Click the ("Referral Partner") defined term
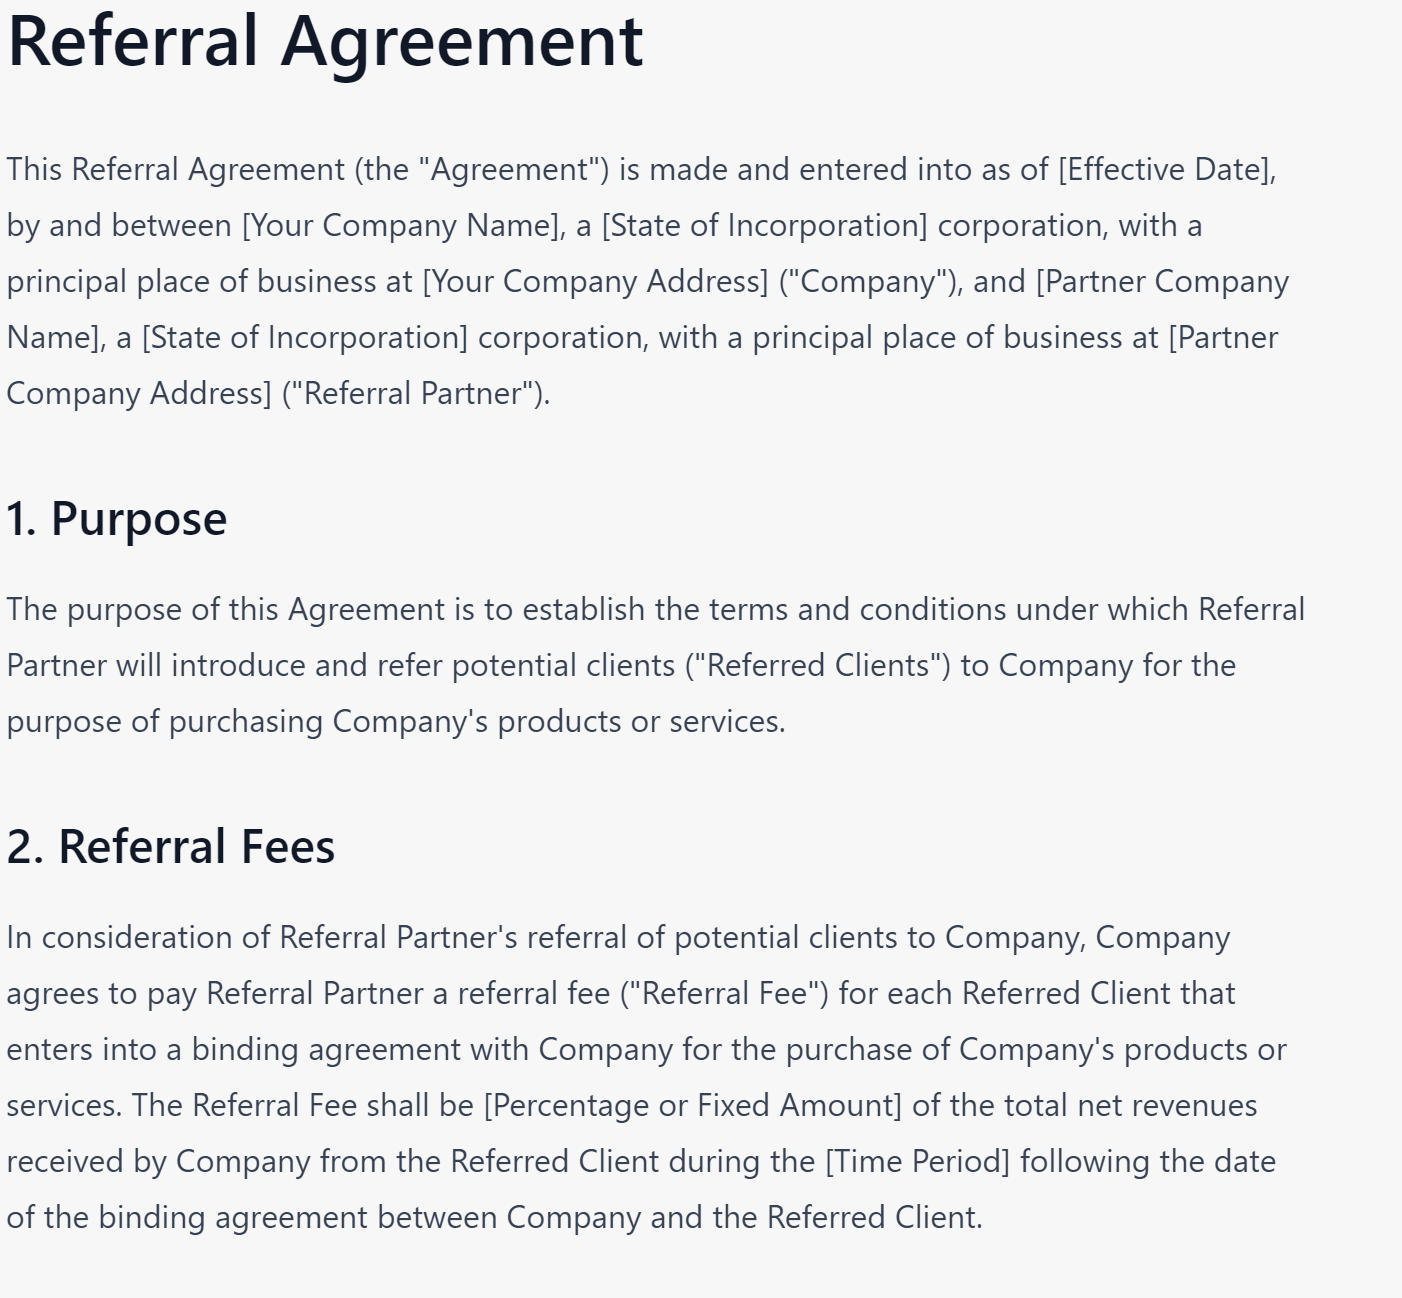The image size is (1402, 1298). pos(414,394)
